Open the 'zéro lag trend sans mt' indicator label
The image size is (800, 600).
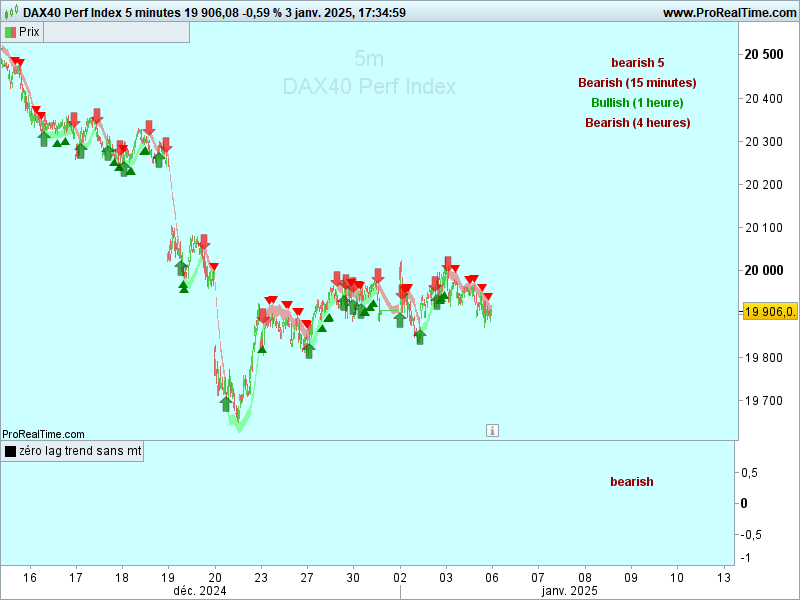[x=80, y=451]
